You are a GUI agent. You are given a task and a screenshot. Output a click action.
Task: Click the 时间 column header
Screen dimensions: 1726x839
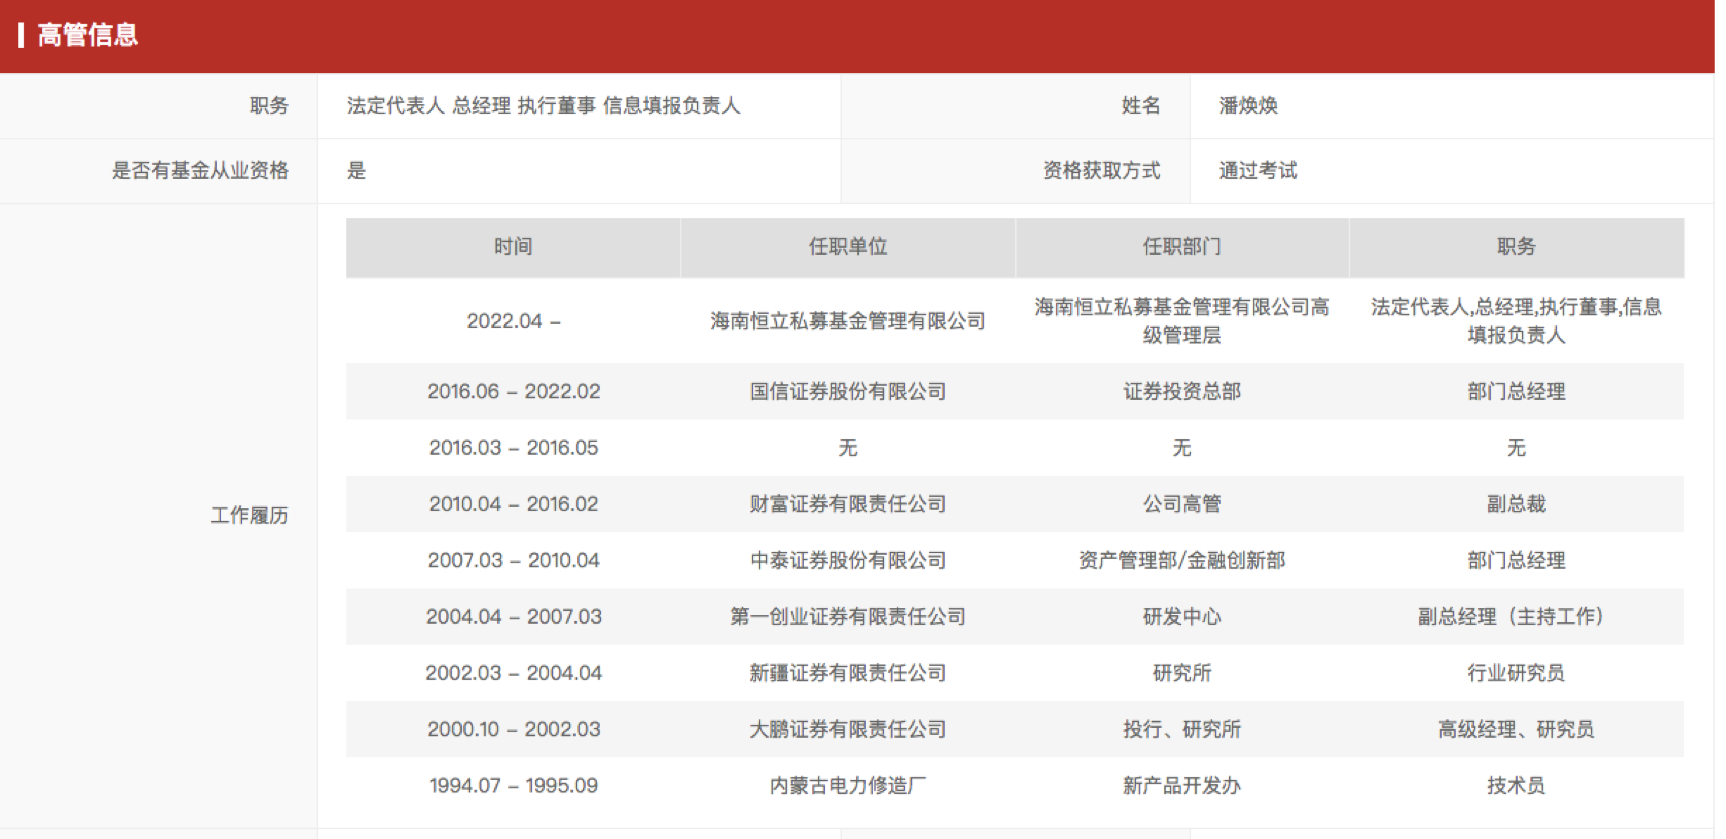tap(513, 246)
